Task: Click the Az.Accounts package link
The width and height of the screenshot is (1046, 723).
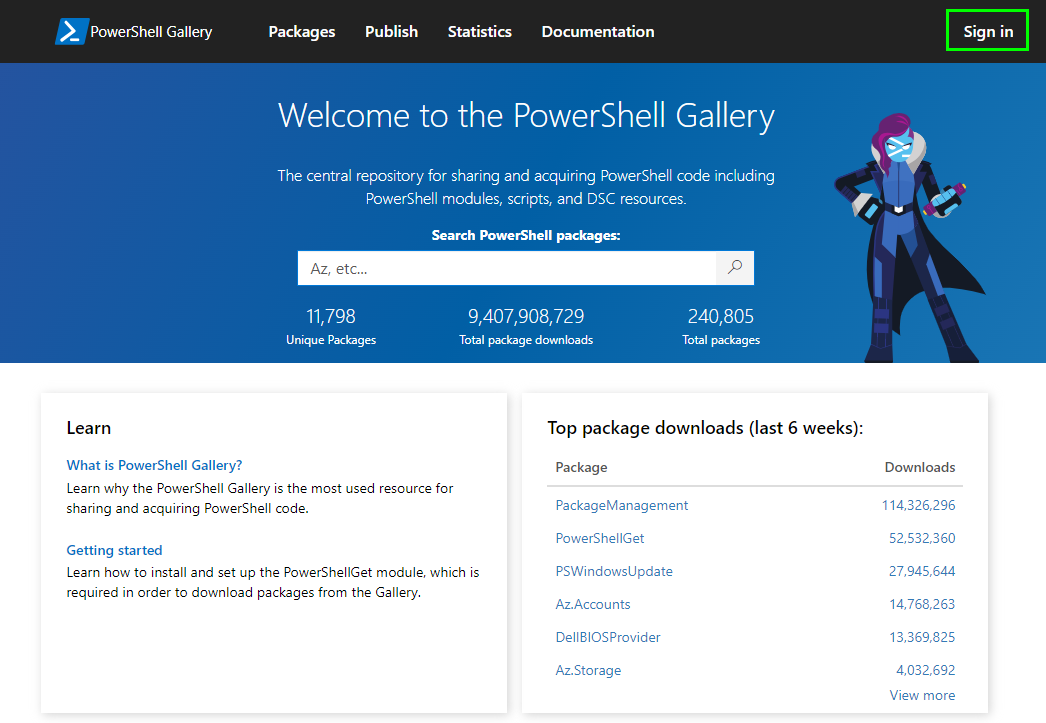Action: (x=592, y=604)
